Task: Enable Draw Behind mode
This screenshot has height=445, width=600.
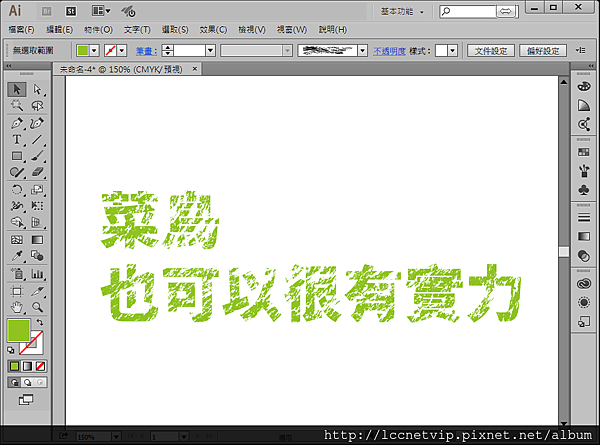Action: (27, 382)
